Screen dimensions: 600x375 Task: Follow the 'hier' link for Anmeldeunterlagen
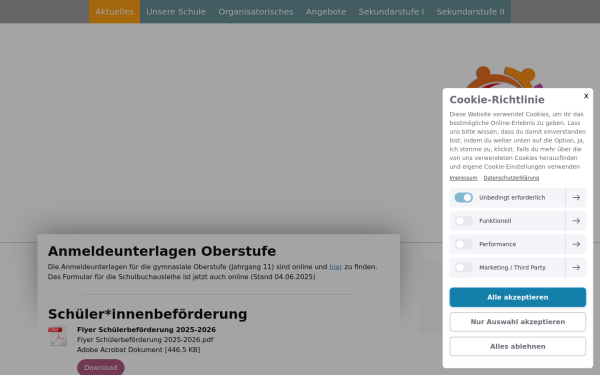point(336,267)
